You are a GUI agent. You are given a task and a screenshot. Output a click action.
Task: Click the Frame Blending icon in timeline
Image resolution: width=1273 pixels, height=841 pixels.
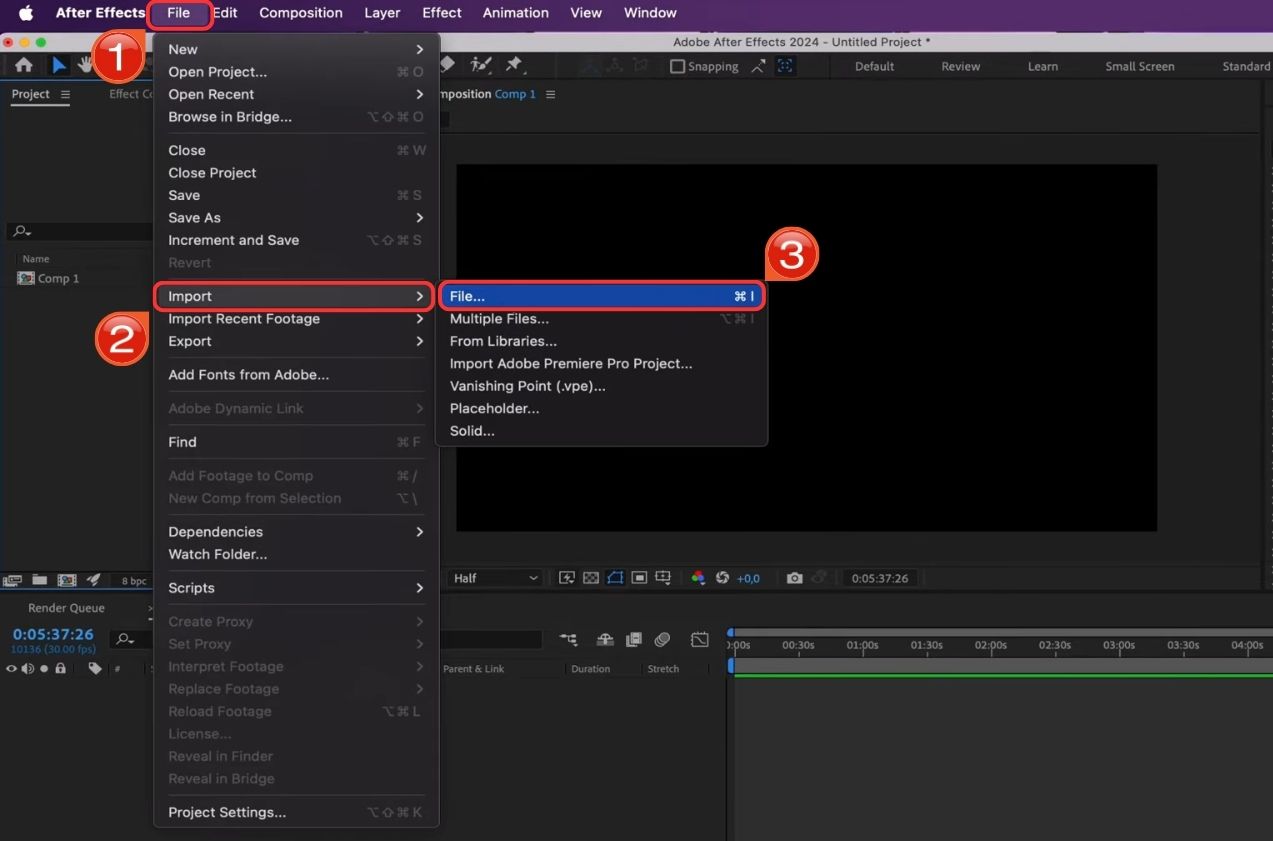(x=633, y=640)
